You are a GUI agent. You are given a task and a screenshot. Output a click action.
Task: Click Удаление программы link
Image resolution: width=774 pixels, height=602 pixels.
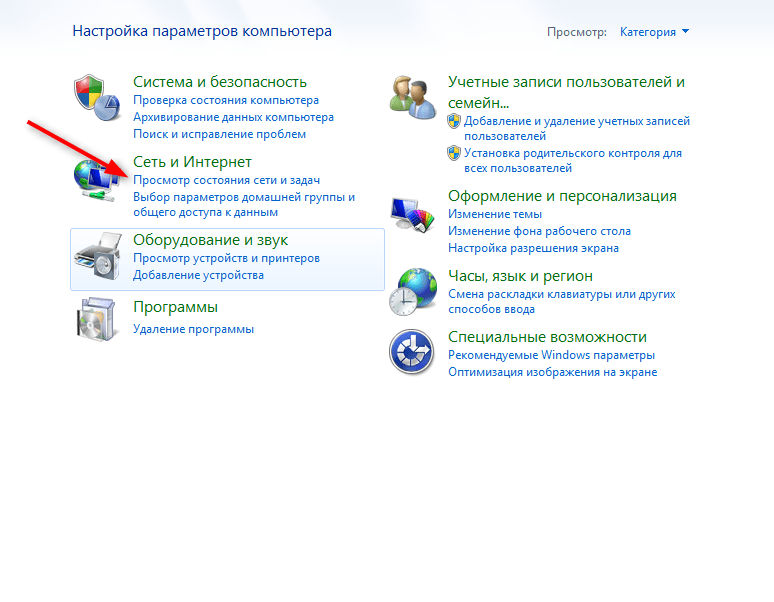194,329
